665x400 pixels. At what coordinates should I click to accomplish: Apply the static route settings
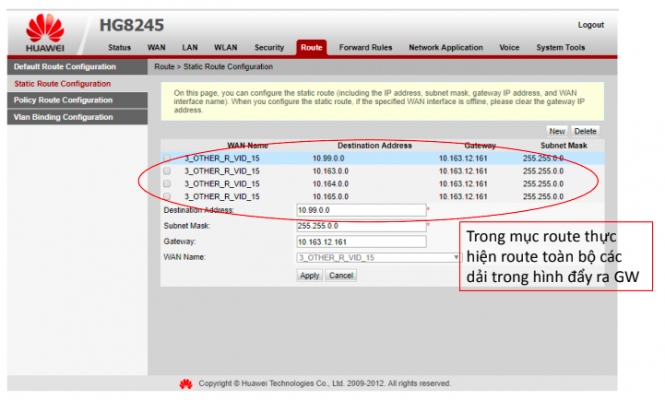pyautogui.click(x=310, y=275)
